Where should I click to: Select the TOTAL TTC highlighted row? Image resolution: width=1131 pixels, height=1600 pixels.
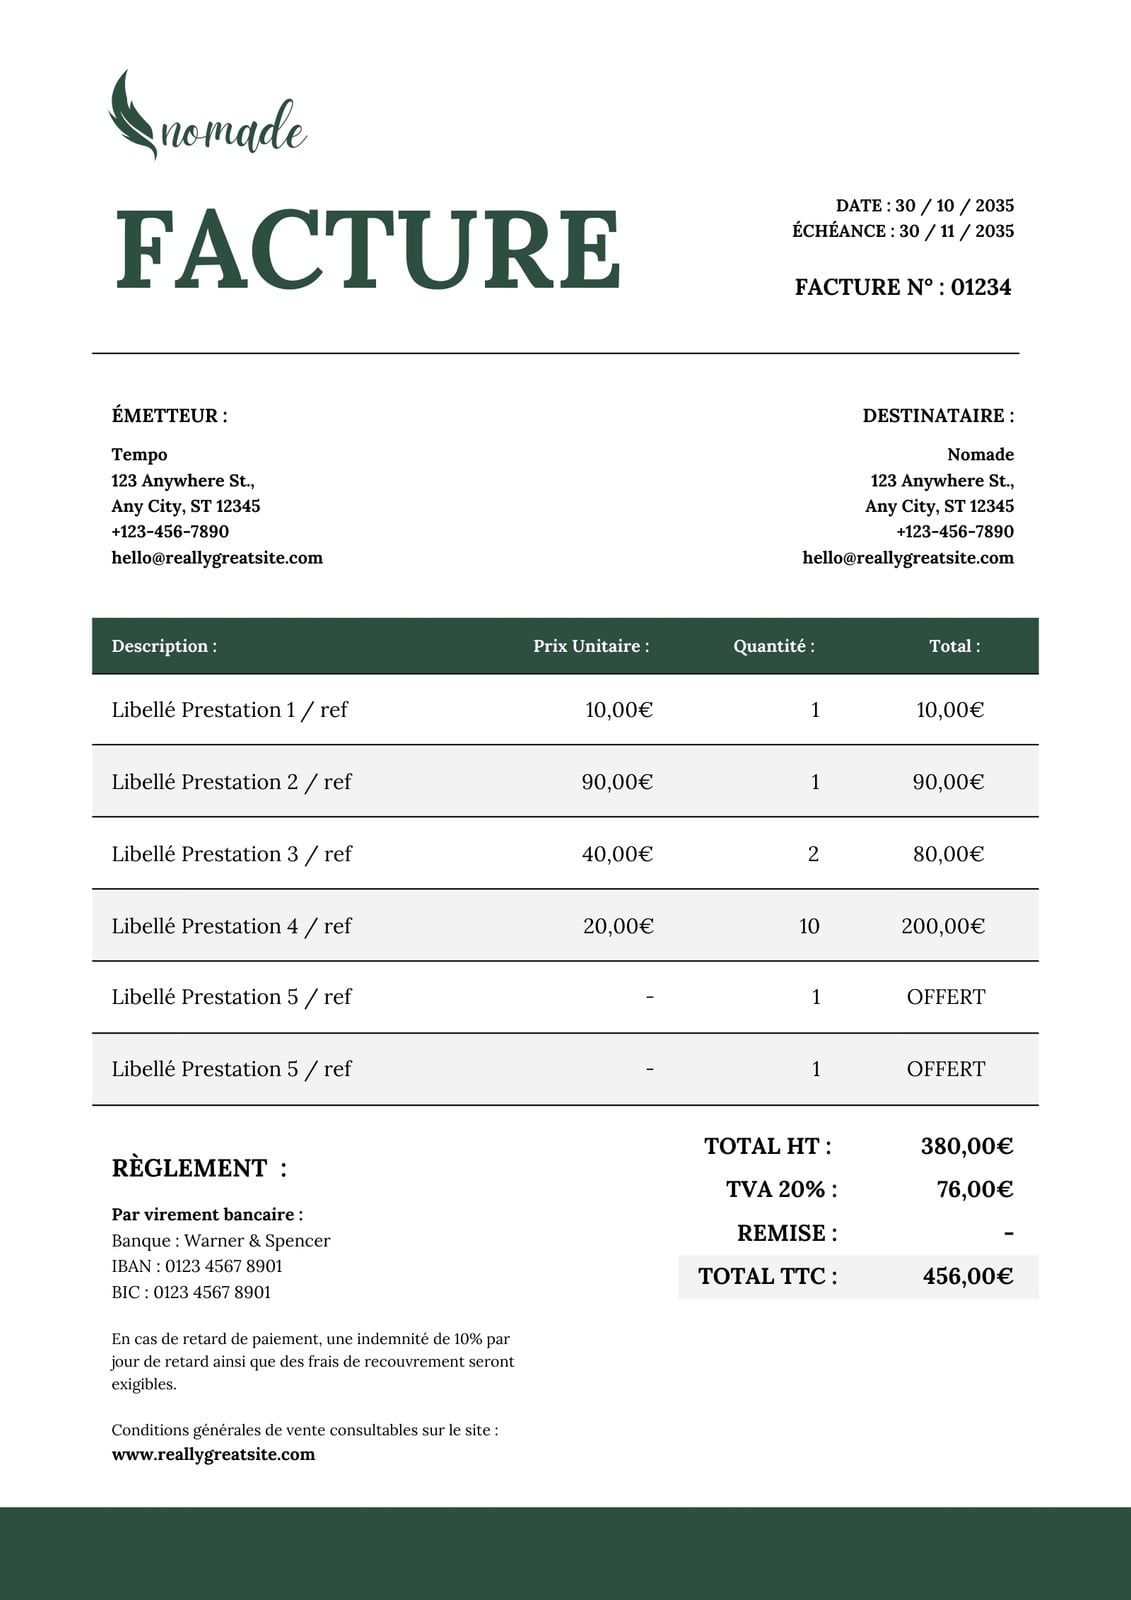click(x=858, y=1277)
